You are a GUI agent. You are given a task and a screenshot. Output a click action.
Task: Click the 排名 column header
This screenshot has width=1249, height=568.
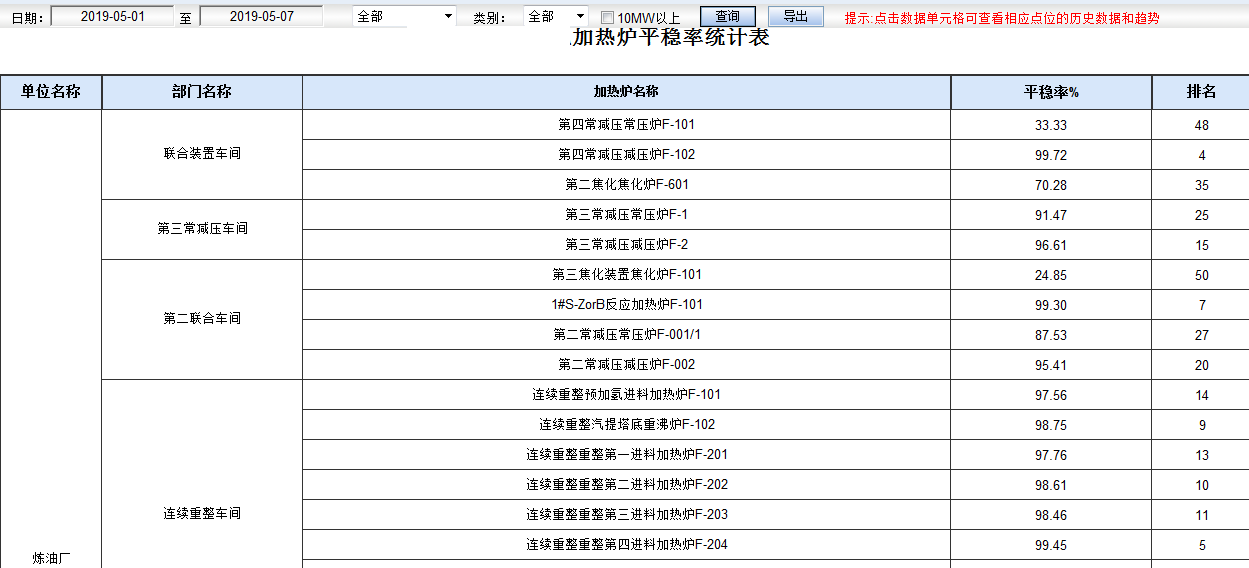(x=1201, y=92)
